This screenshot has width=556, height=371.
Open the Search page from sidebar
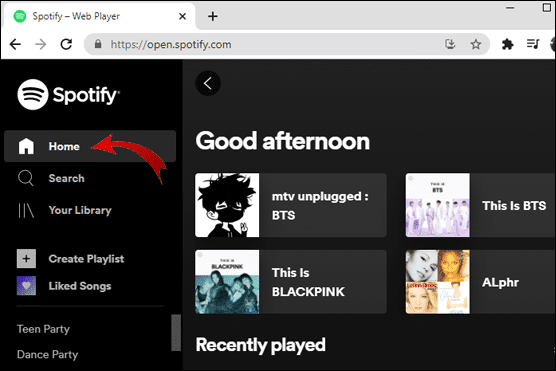click(66, 178)
